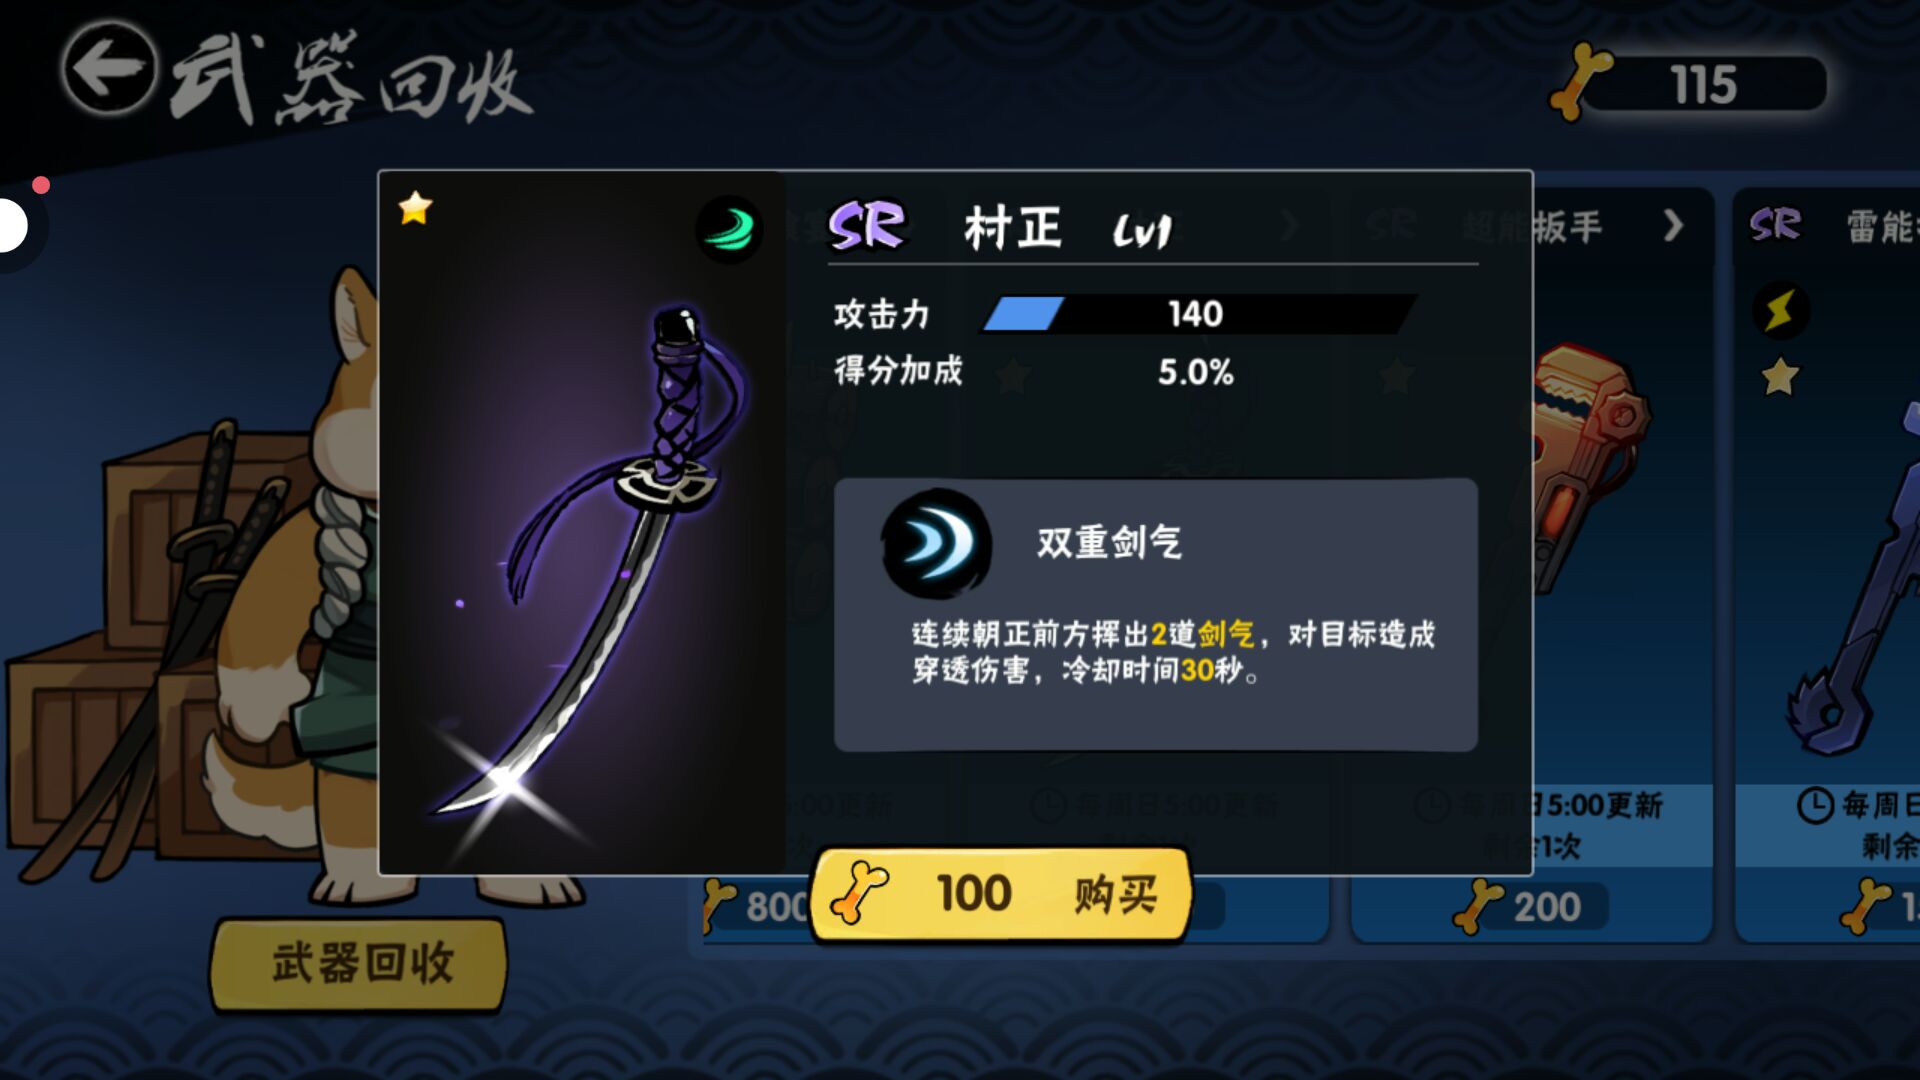Tap the bone currency icon beside 115
This screenshot has height=1080, width=1920.
1581,81
